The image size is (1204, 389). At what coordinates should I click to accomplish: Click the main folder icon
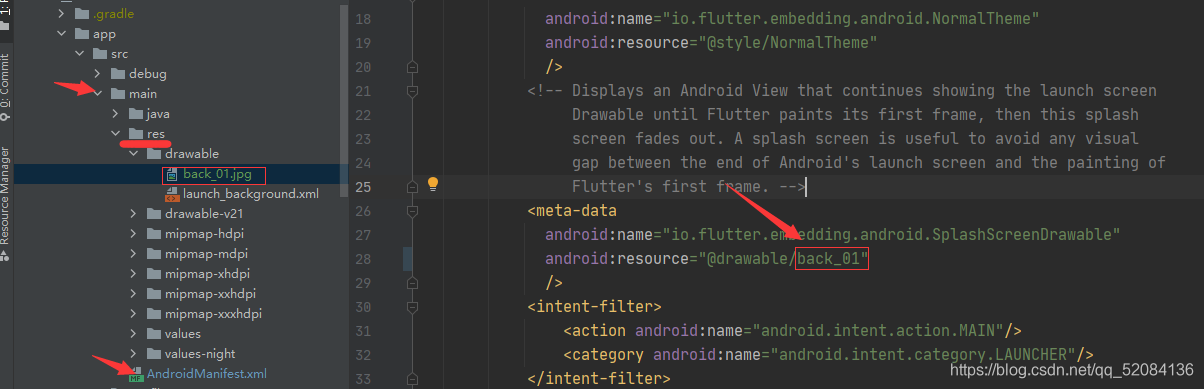tap(118, 94)
